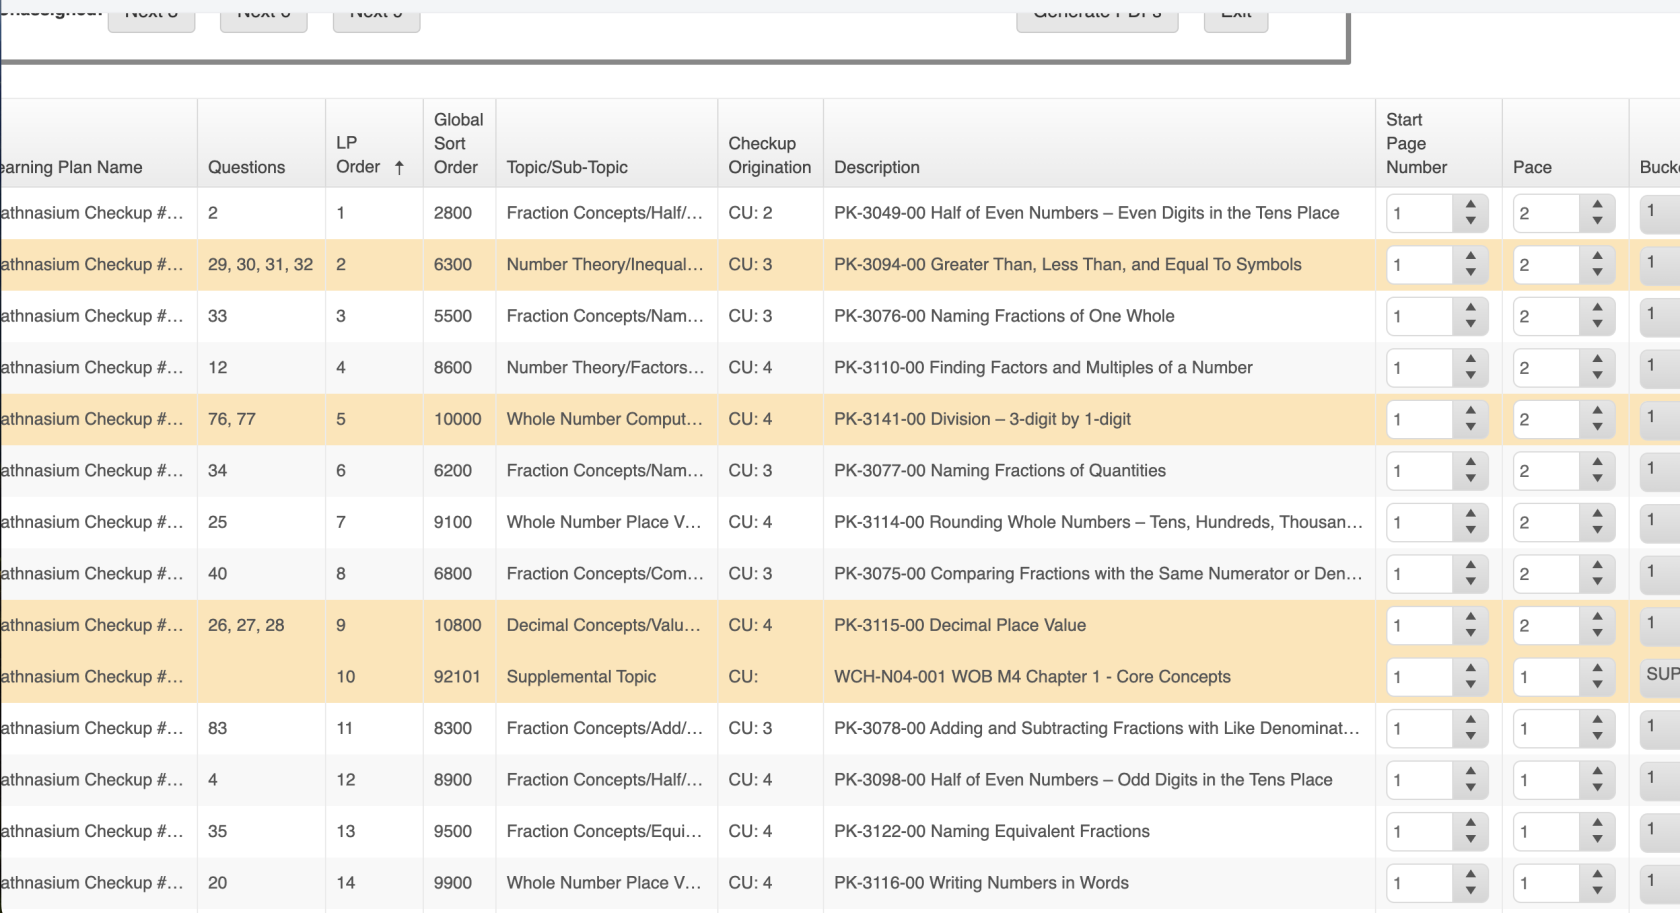Decrease Start Page Number for PK-3114-00 row
This screenshot has width=1680, height=913.
coord(1470,530)
